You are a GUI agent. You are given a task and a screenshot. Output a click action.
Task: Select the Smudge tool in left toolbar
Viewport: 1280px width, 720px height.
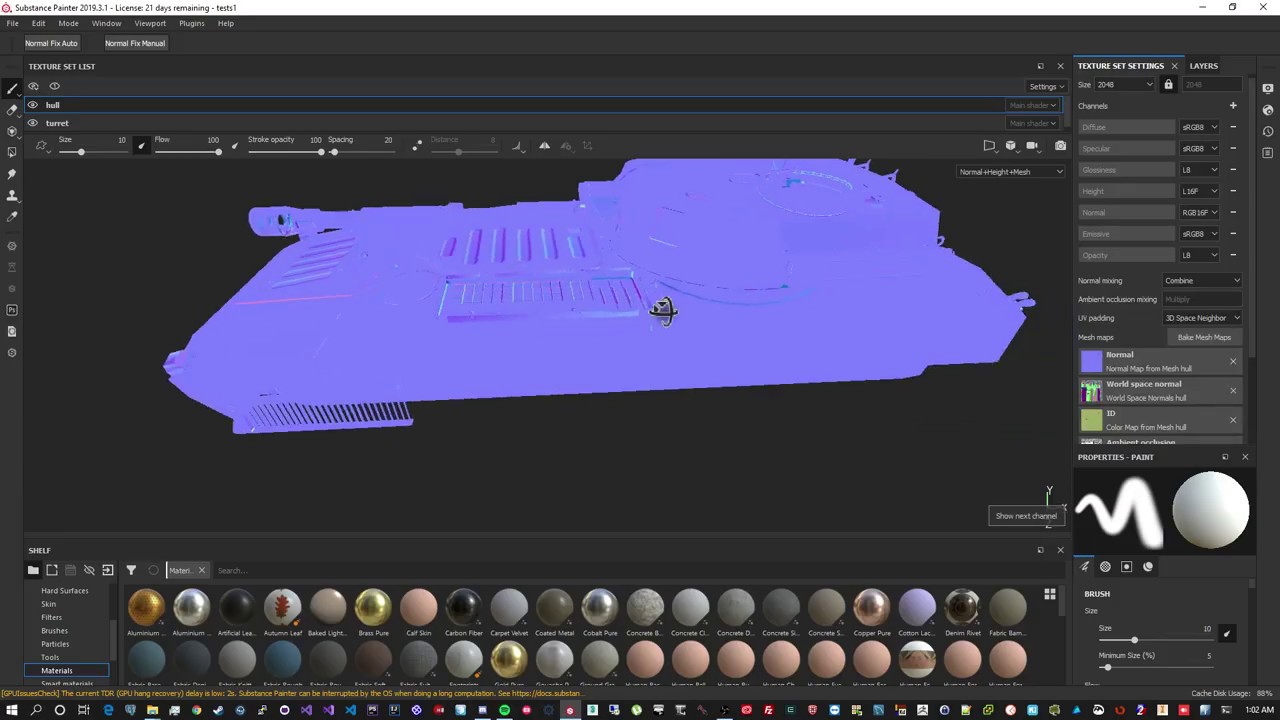(x=12, y=174)
